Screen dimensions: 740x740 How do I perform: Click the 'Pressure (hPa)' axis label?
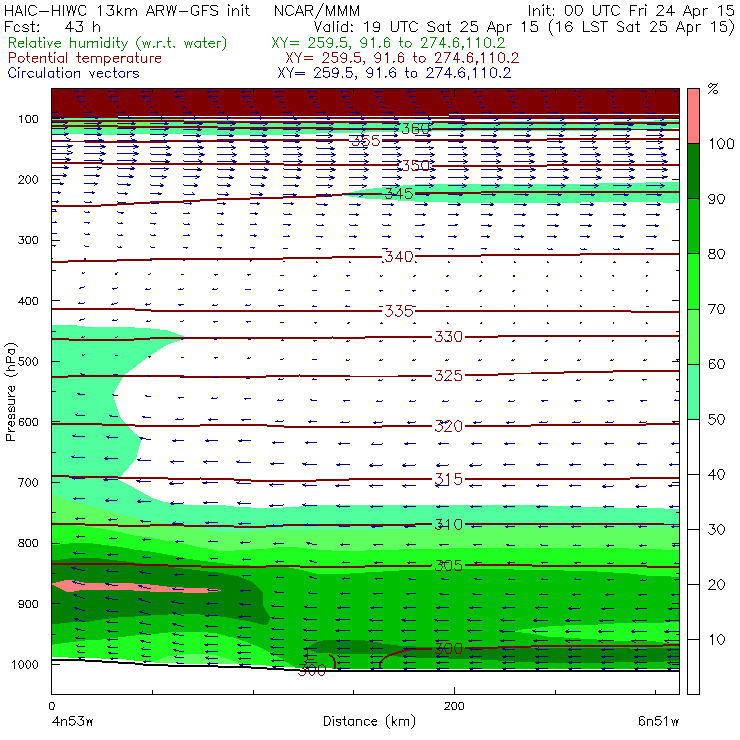click(x=11, y=392)
